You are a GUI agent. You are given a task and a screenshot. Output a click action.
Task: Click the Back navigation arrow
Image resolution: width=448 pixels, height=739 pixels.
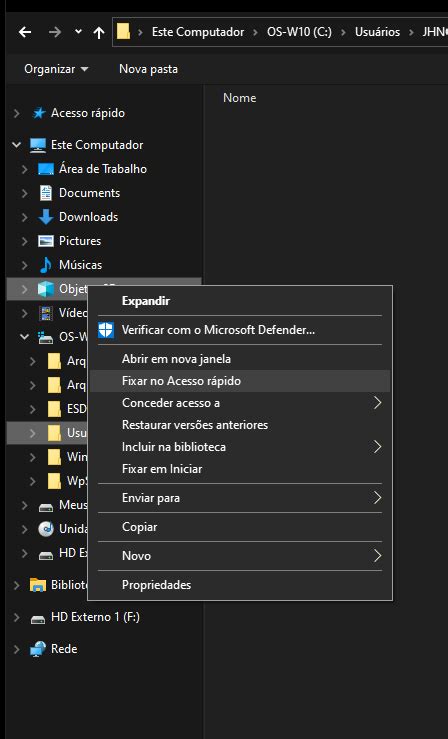click(25, 32)
